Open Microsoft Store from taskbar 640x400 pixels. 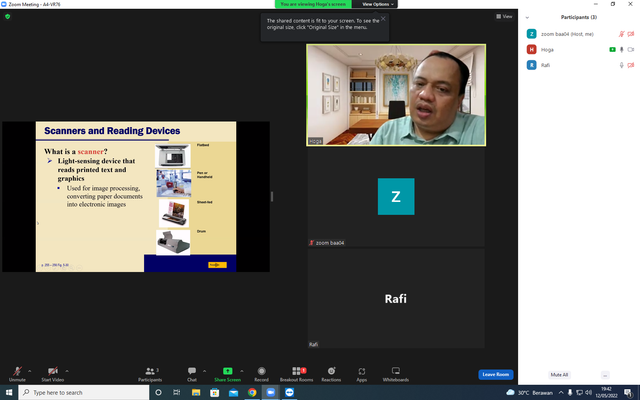coord(215,392)
